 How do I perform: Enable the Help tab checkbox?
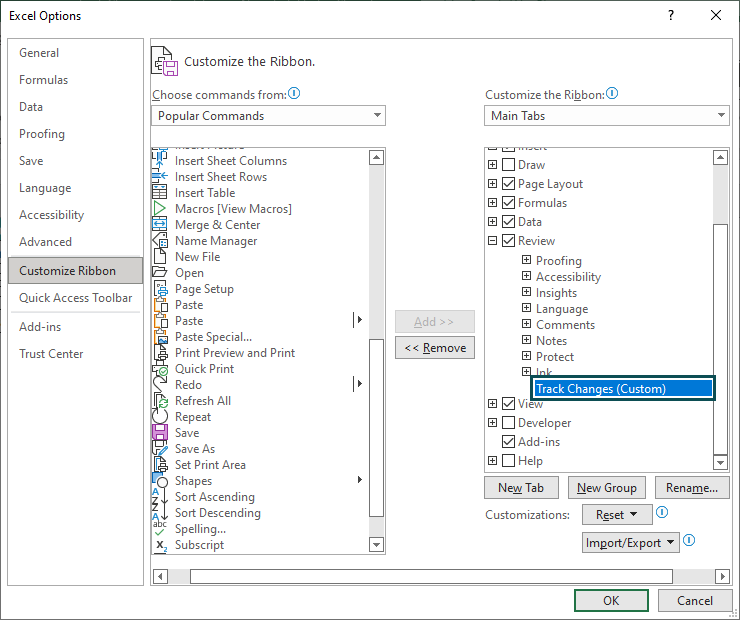(508, 461)
